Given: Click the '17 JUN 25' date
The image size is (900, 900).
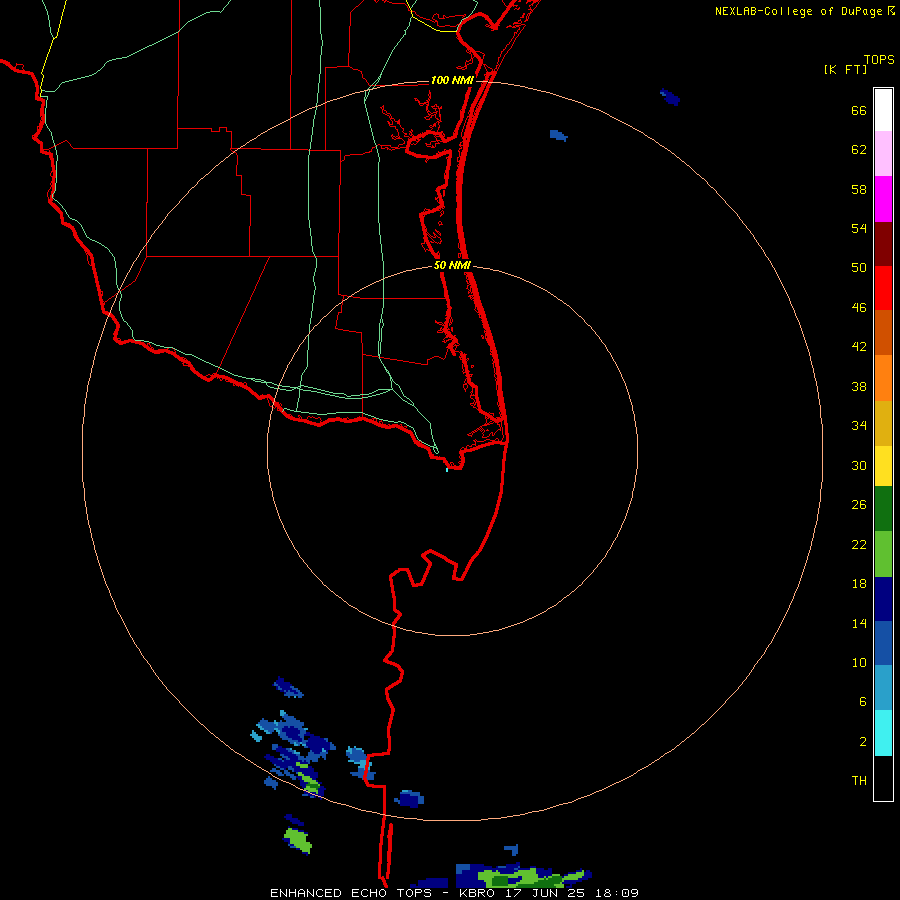Looking at the screenshot, I should [546, 893].
